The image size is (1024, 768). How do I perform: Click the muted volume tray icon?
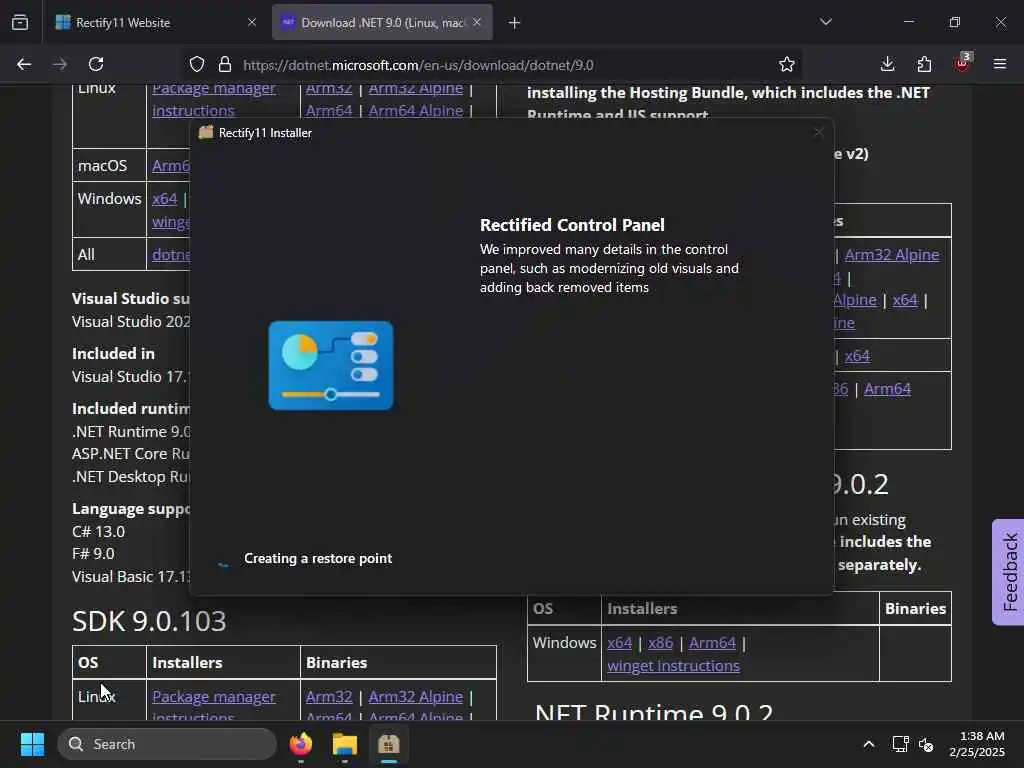tap(926, 744)
